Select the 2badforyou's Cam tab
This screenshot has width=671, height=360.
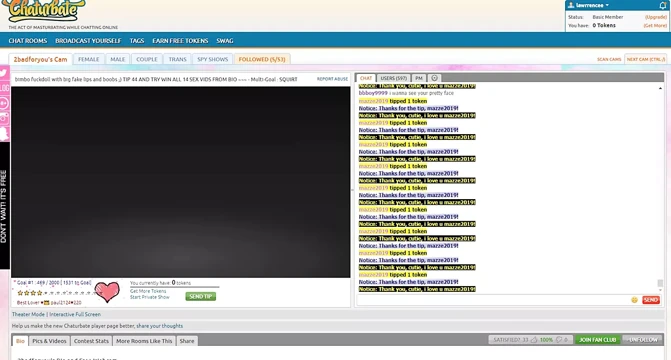[x=40, y=59]
